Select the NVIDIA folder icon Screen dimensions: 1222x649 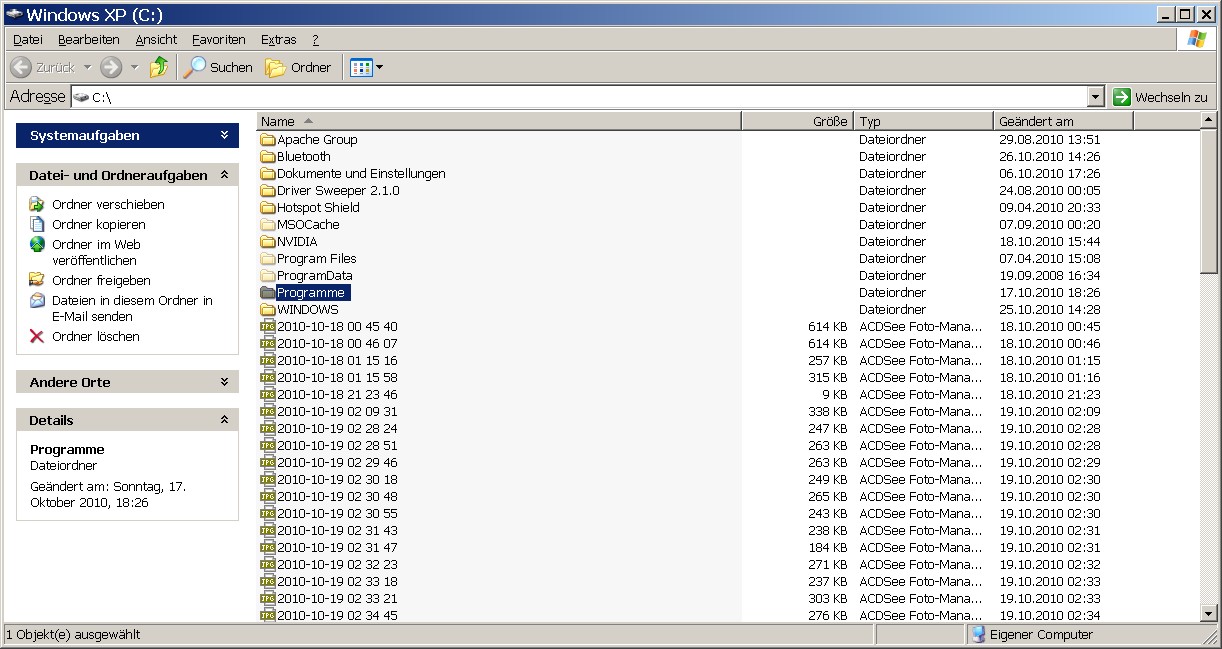[267, 242]
